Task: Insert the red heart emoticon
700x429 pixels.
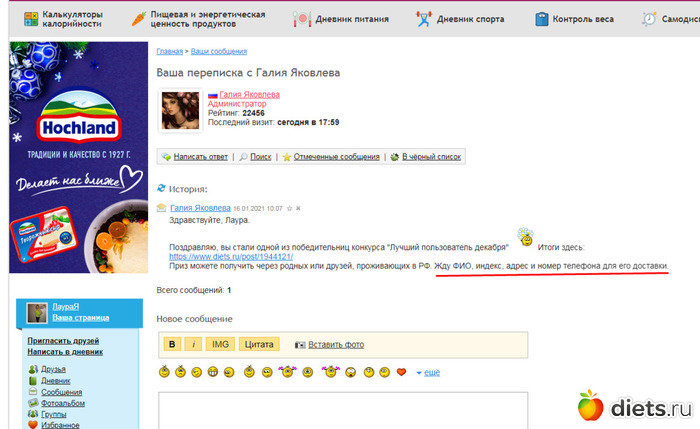Action: point(402,372)
